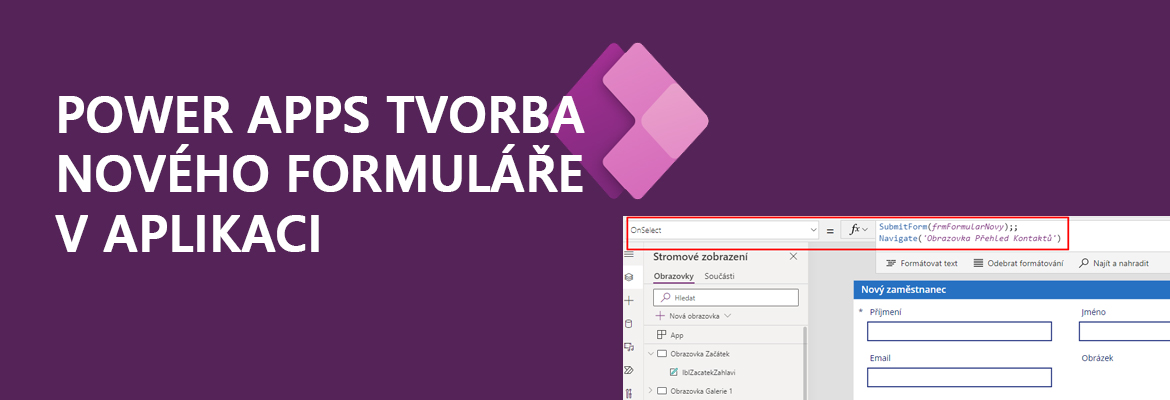Click the Nový zaměstnanec form header
The width and height of the screenshot is (1170, 400).
tap(1011, 290)
